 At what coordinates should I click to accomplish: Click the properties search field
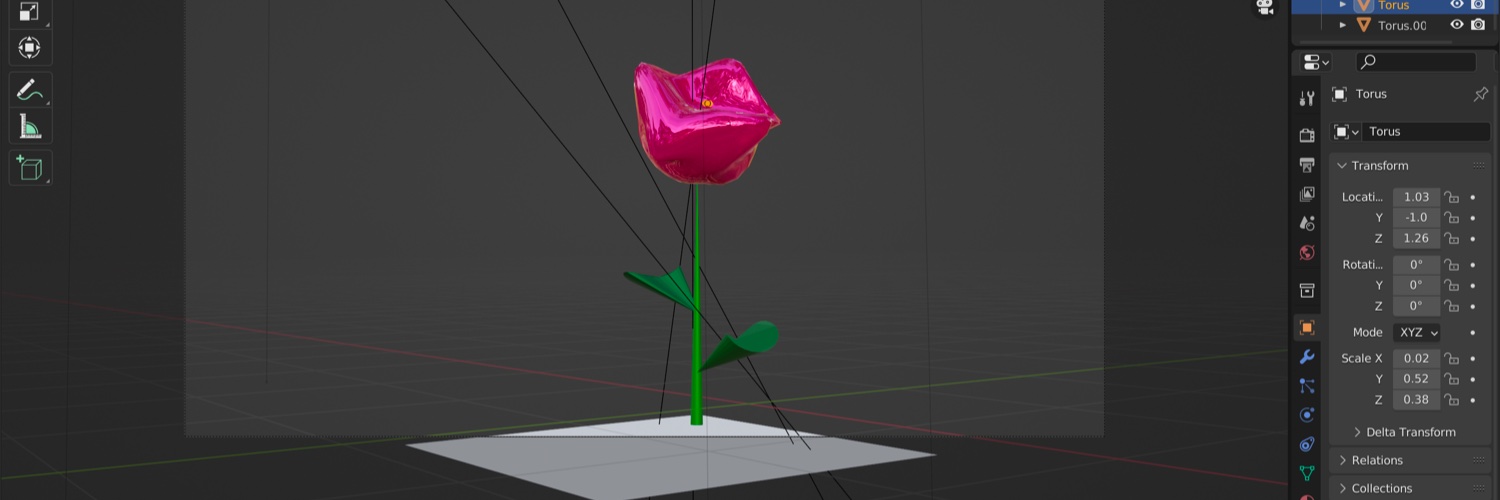point(1416,62)
